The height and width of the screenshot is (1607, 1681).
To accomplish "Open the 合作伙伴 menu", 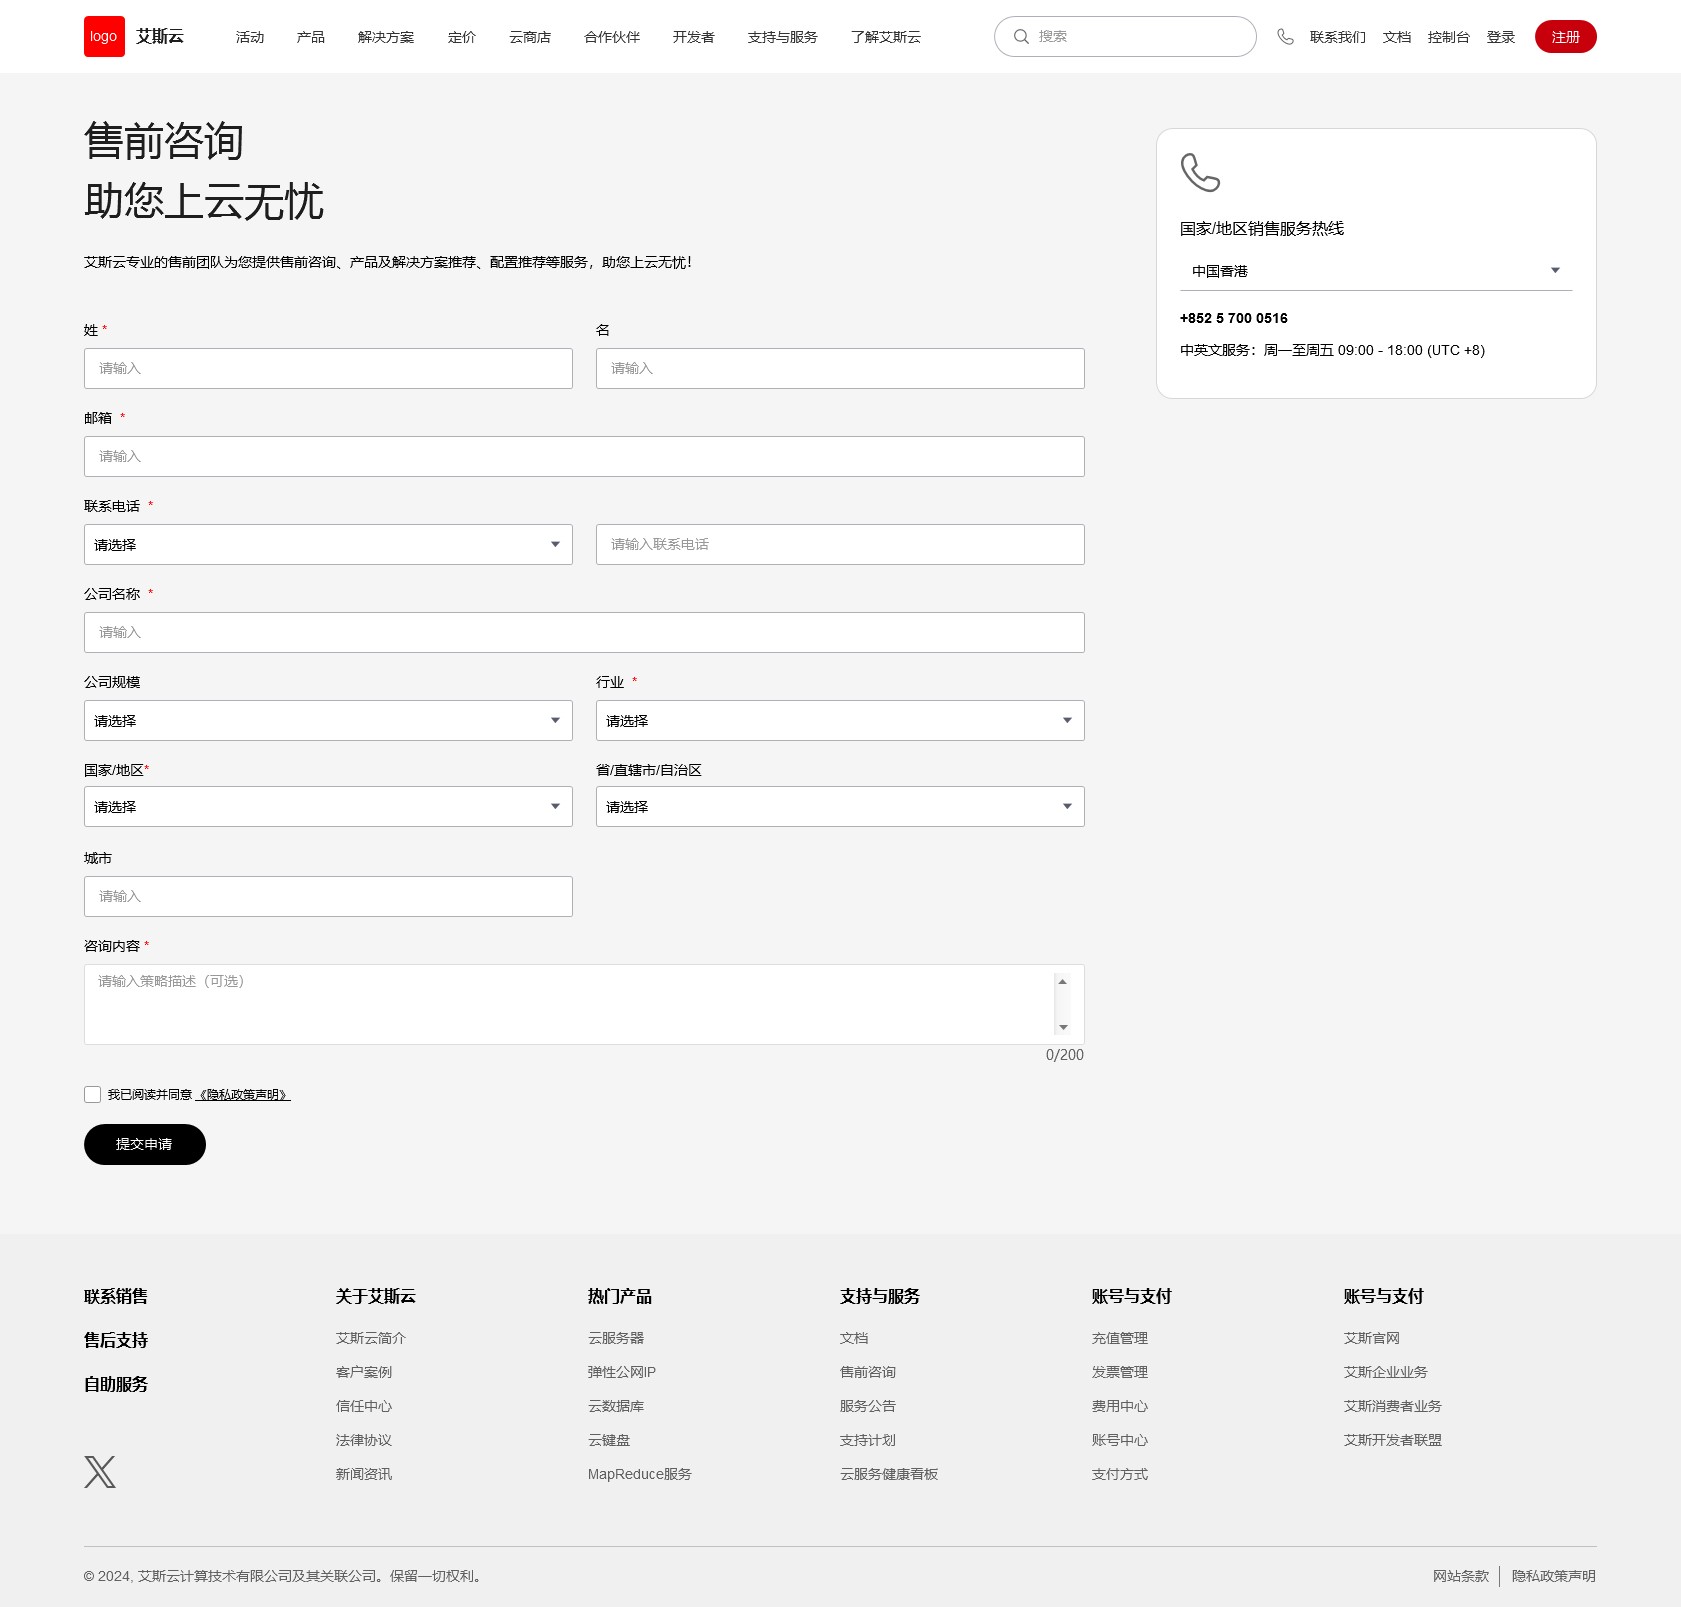I will [612, 37].
